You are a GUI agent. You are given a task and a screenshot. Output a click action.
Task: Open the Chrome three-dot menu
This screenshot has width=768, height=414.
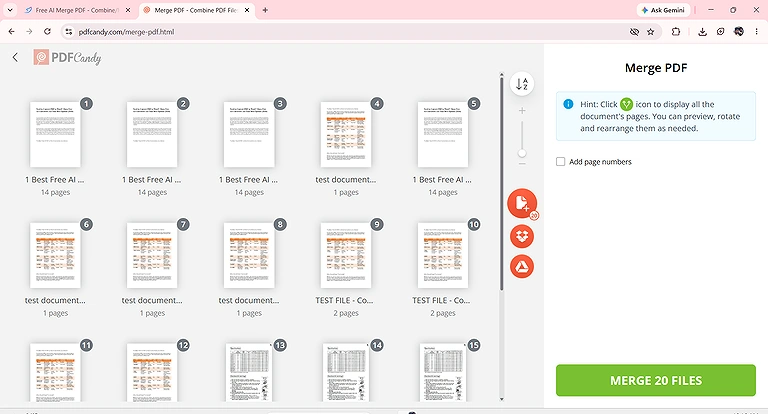pos(757,32)
